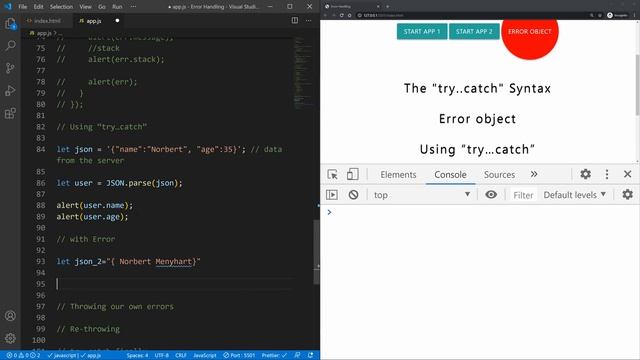Click the VS Code editor scrollbar thumb
Viewport: 640px width, 360px height.
316,252
